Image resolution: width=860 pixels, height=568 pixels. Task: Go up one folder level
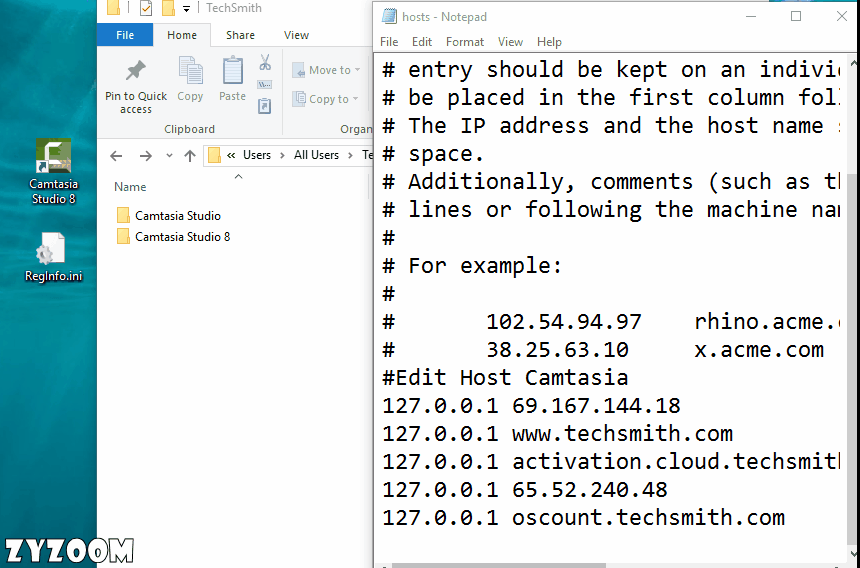(x=190, y=156)
